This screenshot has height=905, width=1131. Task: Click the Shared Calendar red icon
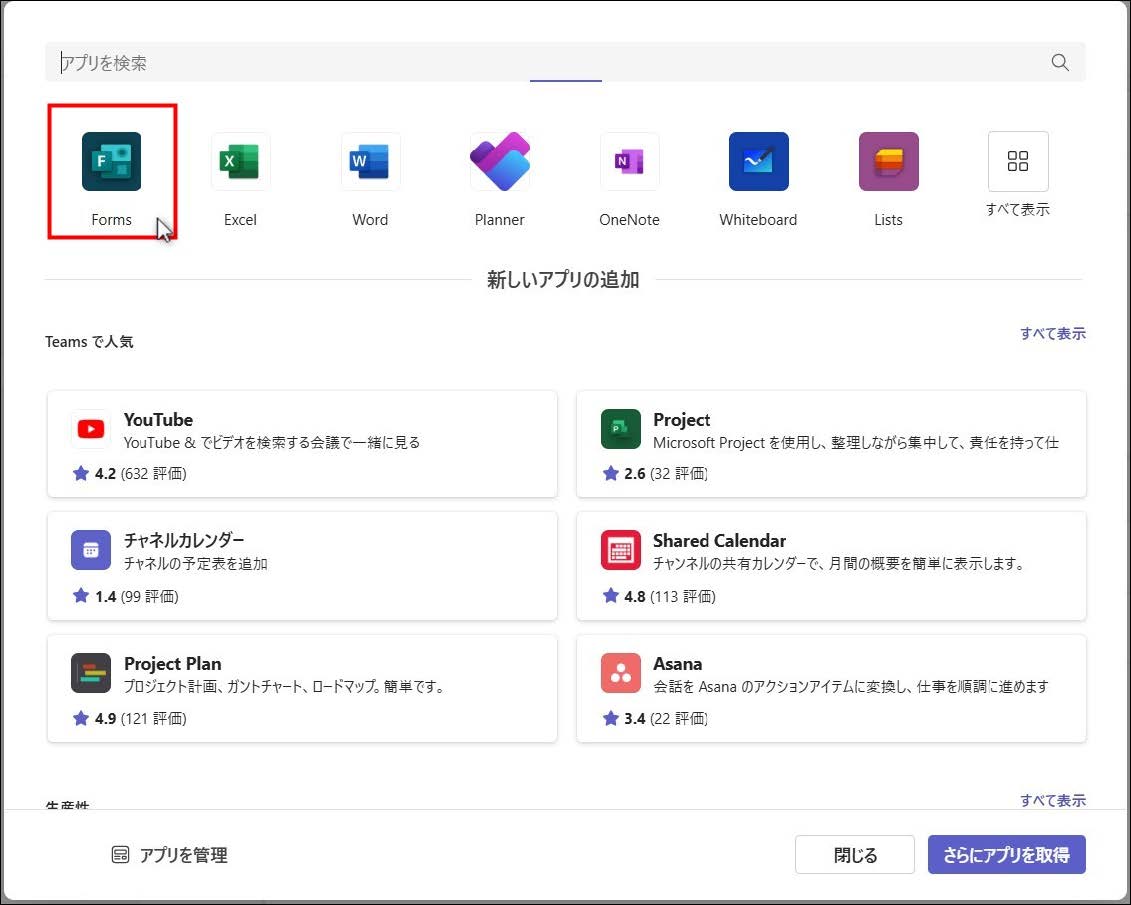pos(620,550)
